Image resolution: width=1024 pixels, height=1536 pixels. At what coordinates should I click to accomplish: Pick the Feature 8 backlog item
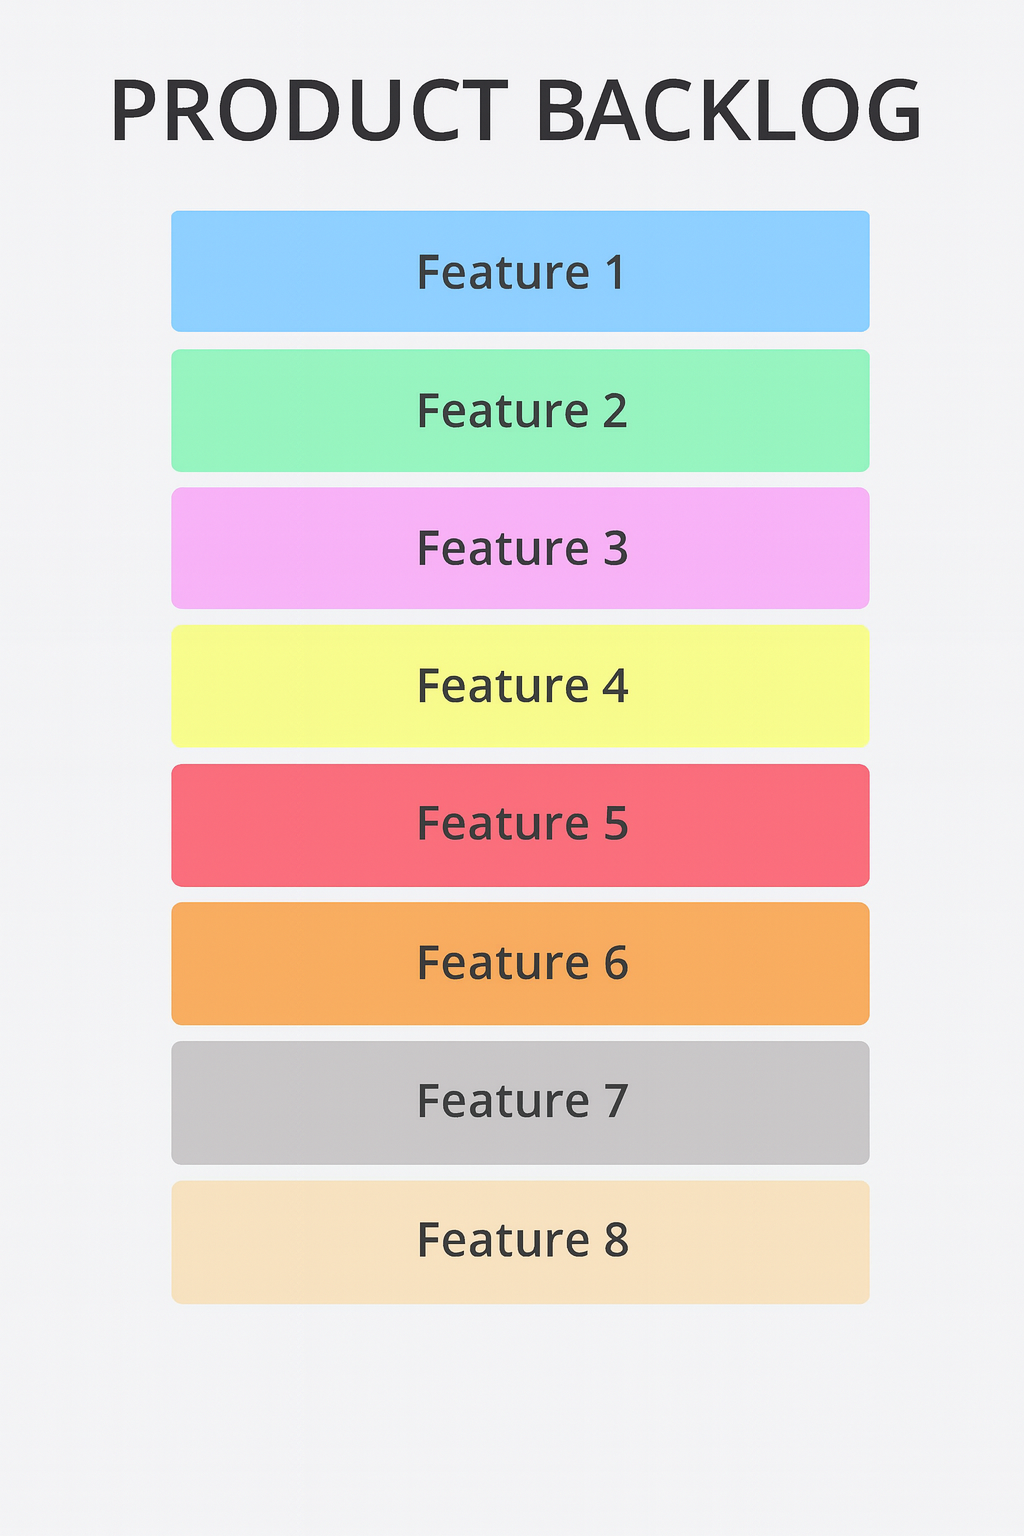[520, 1241]
